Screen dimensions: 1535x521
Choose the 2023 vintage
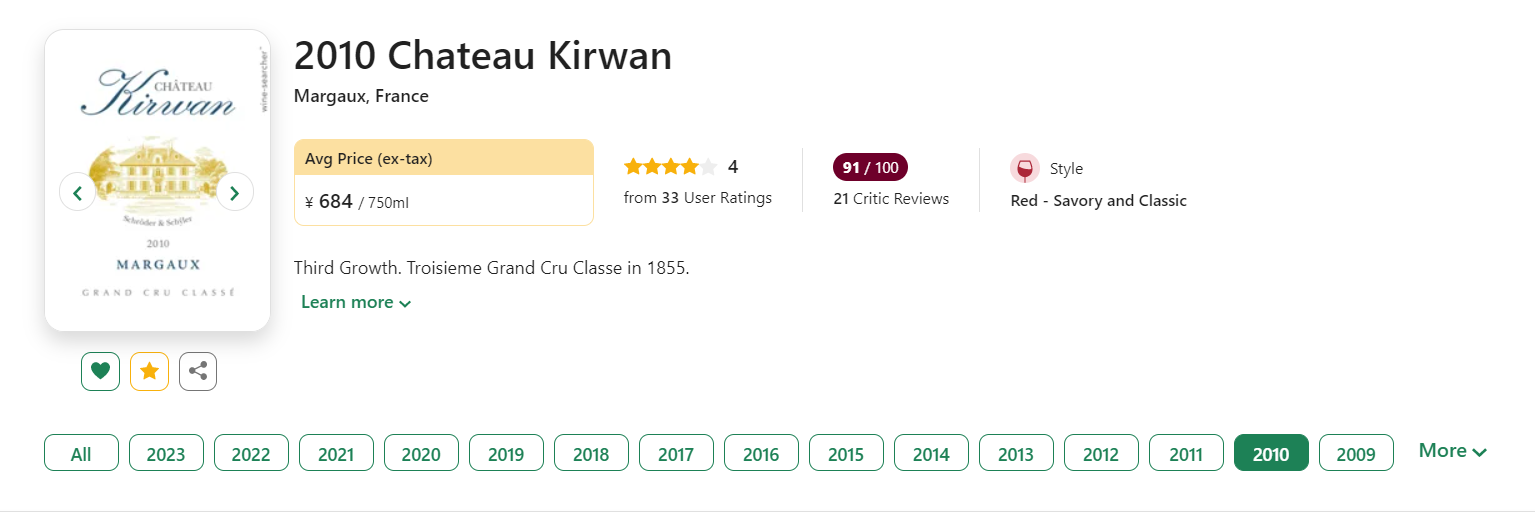pos(166,453)
